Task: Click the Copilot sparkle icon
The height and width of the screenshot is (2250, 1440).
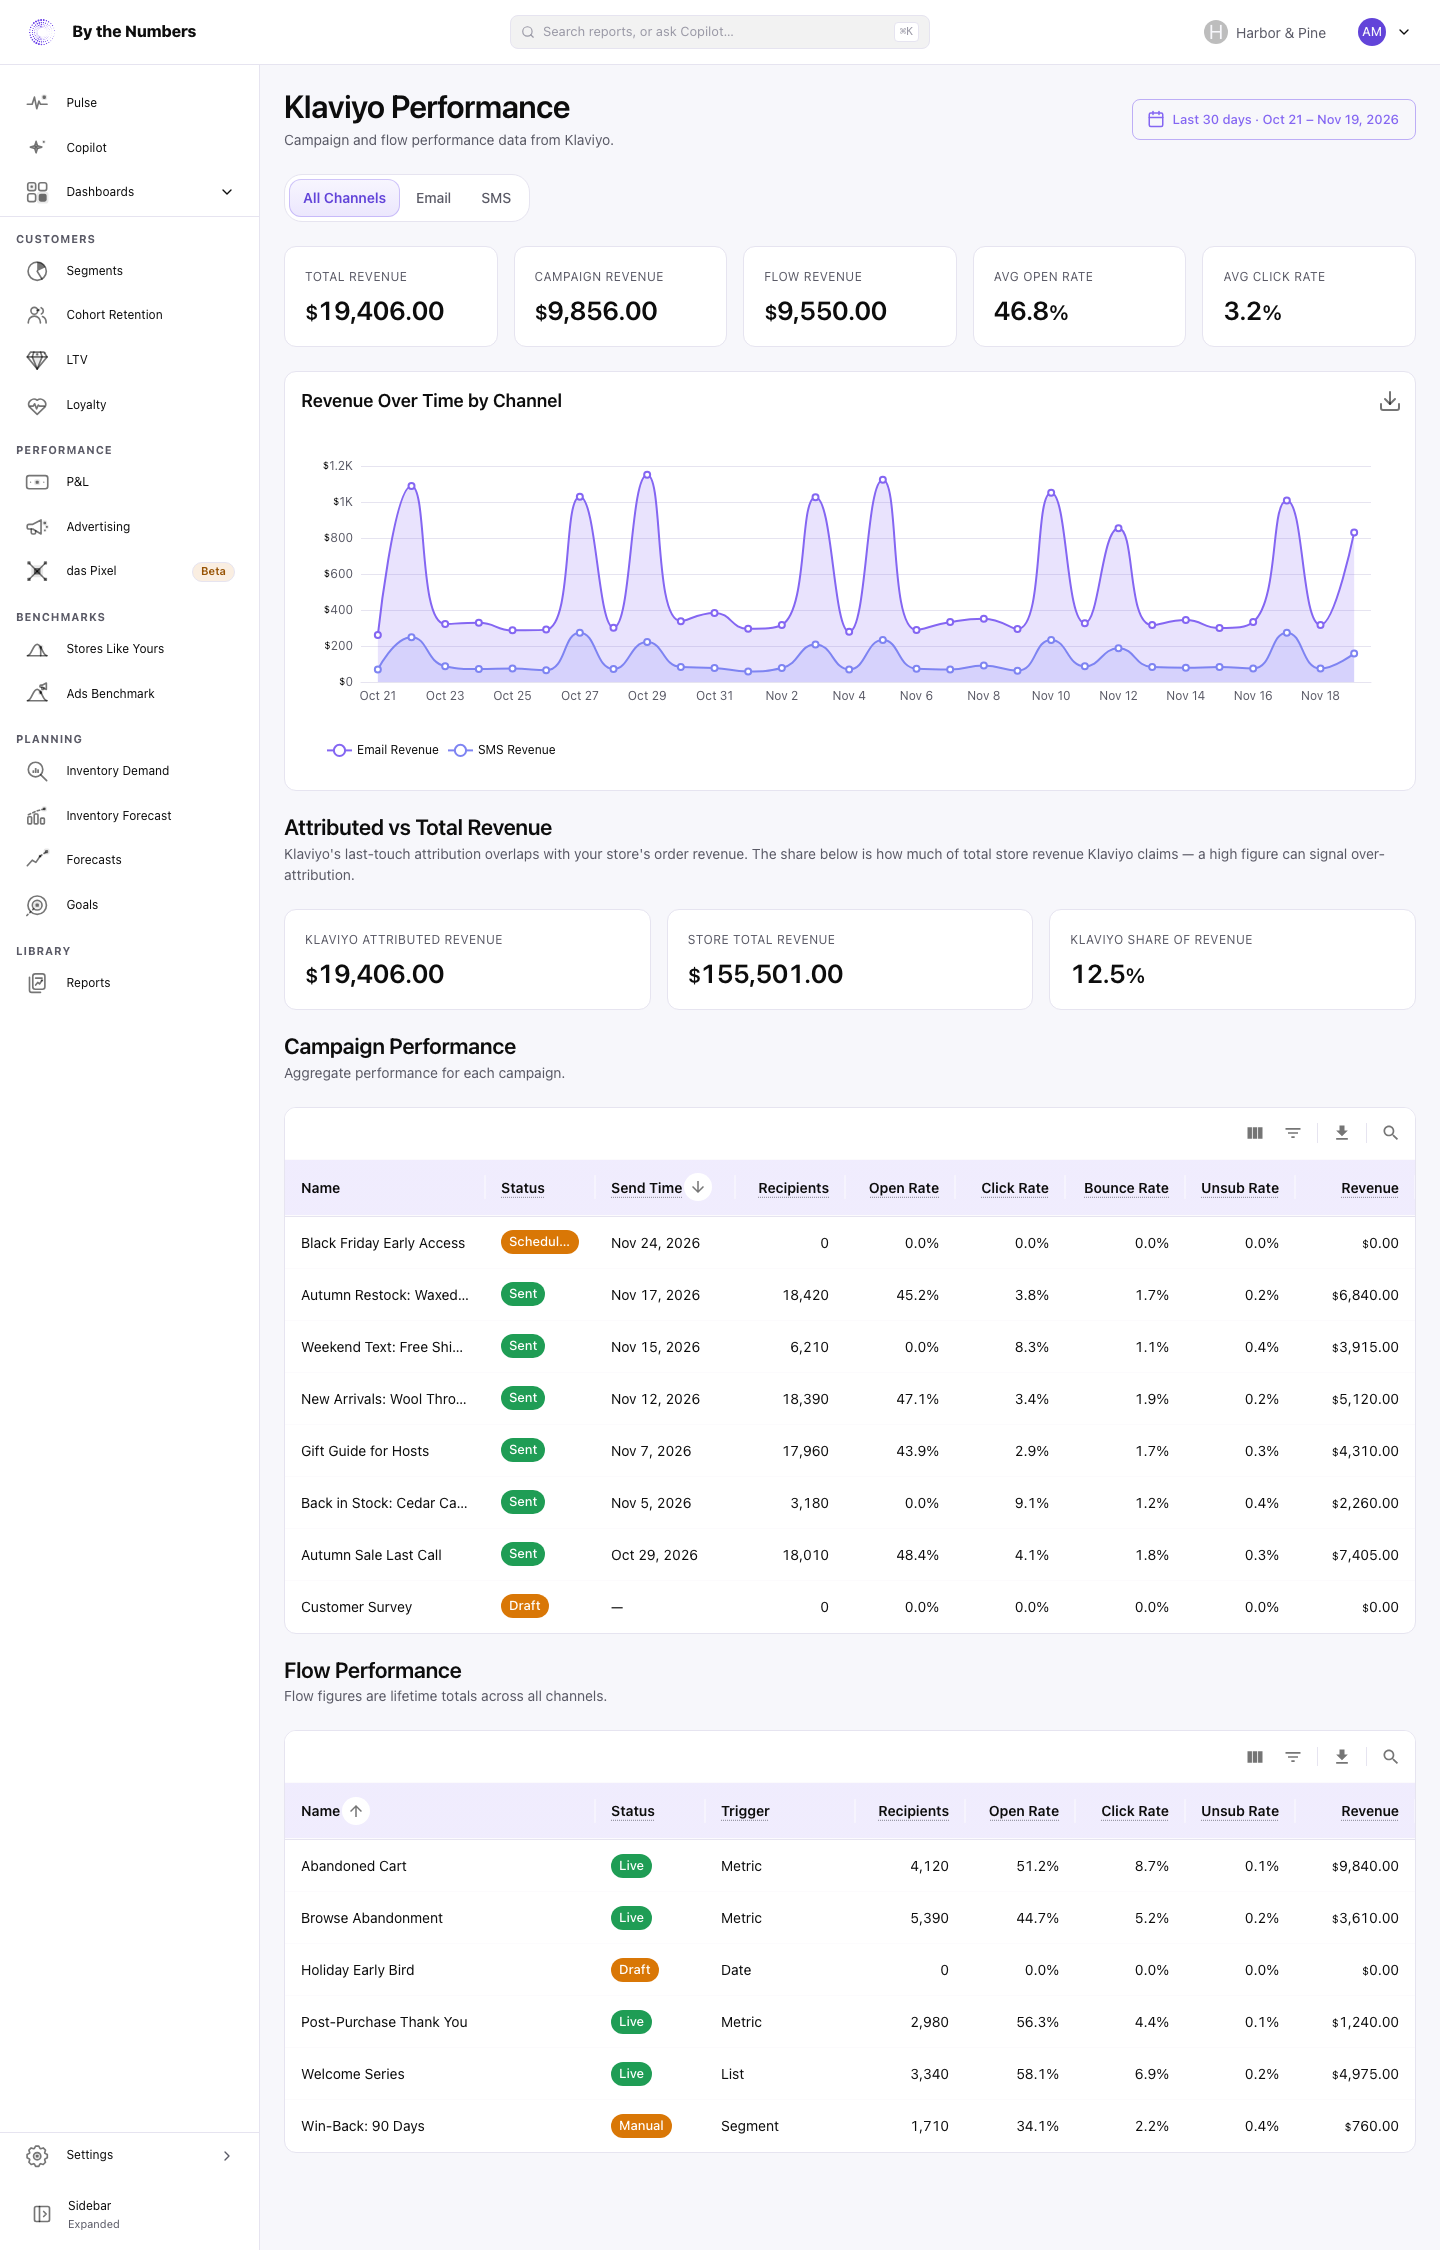Action: pyautogui.click(x=37, y=147)
